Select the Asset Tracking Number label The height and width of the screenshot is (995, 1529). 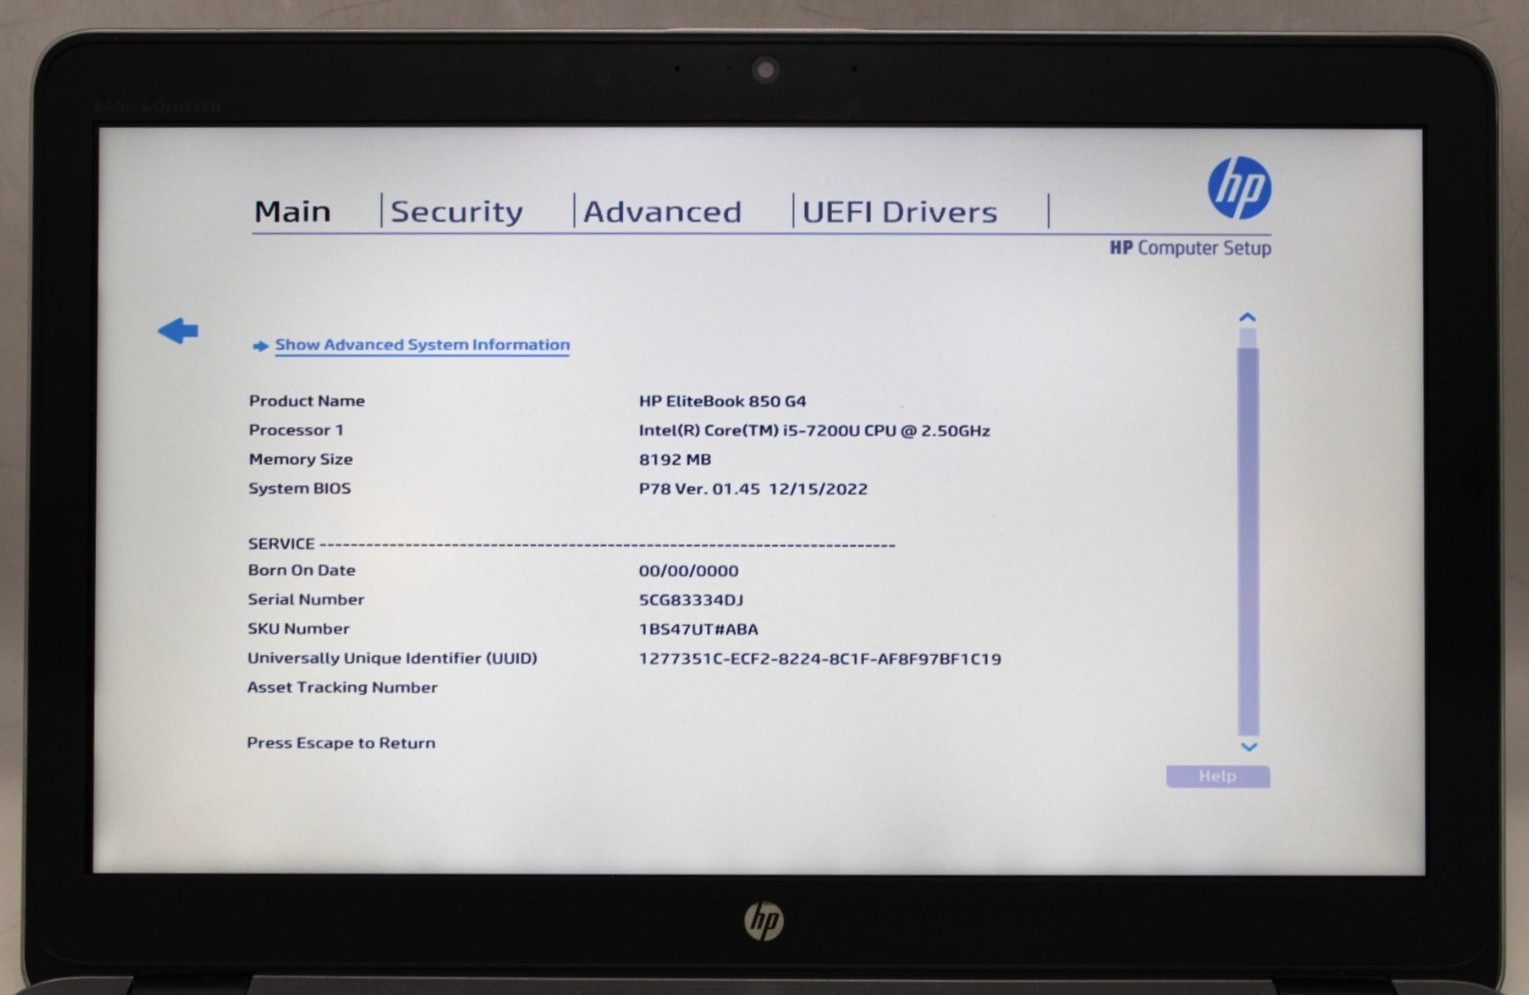click(x=342, y=687)
